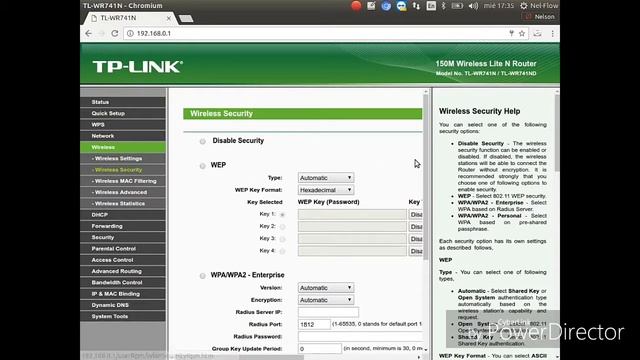This screenshot has width=640, height=360.
Task: Open the WEP Type dropdown
Action: click(x=326, y=178)
